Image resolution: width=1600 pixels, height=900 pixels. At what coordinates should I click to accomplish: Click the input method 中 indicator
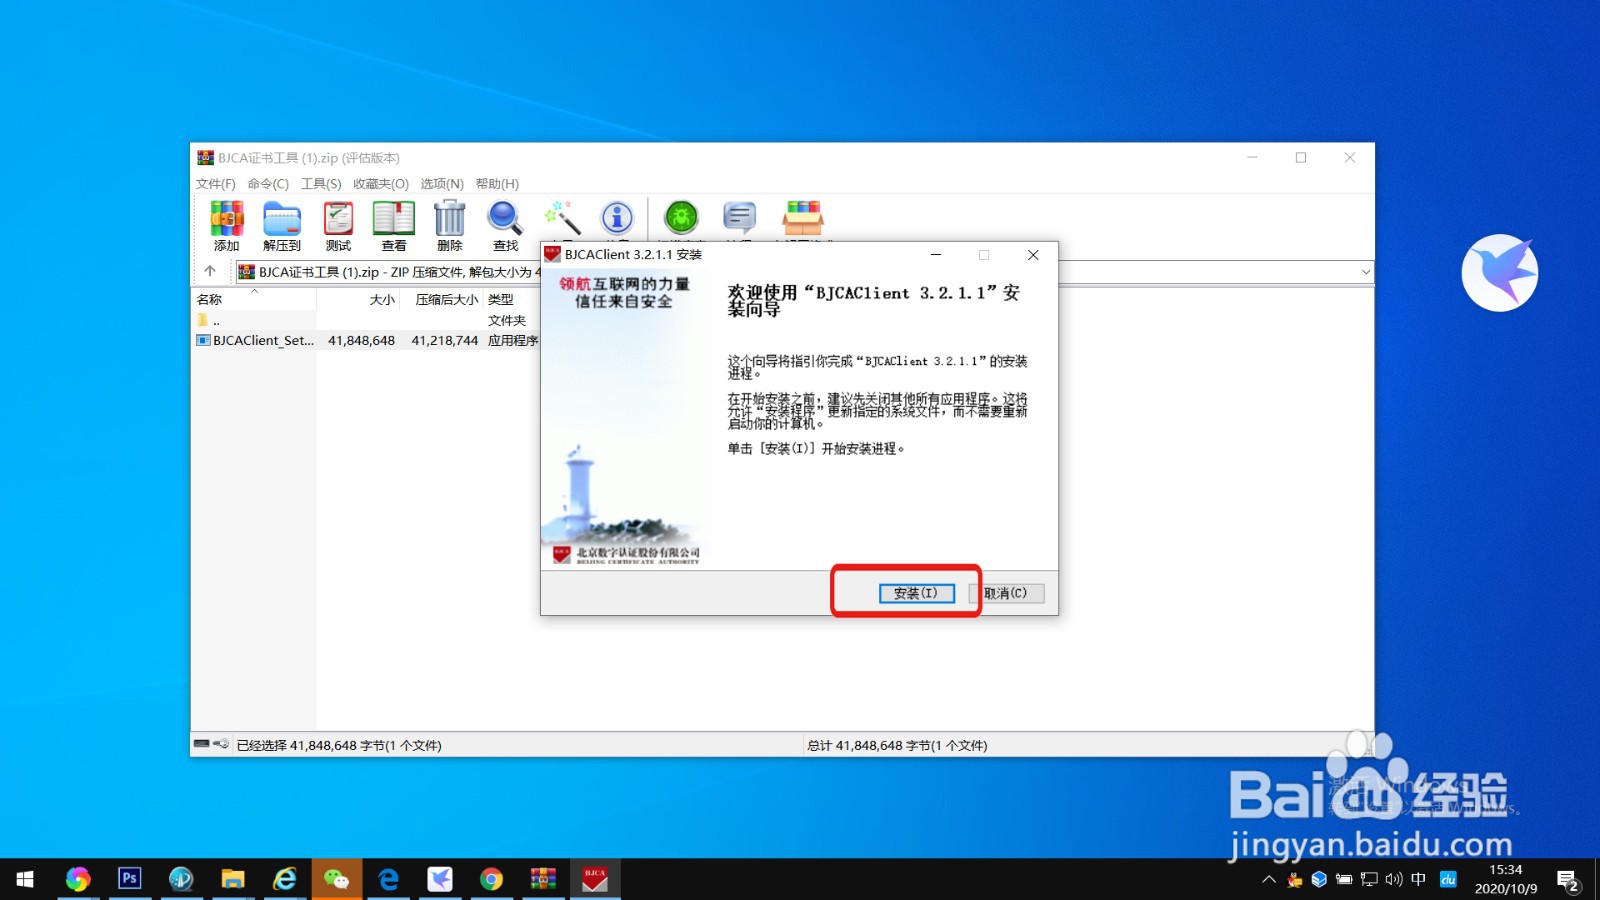point(1418,880)
